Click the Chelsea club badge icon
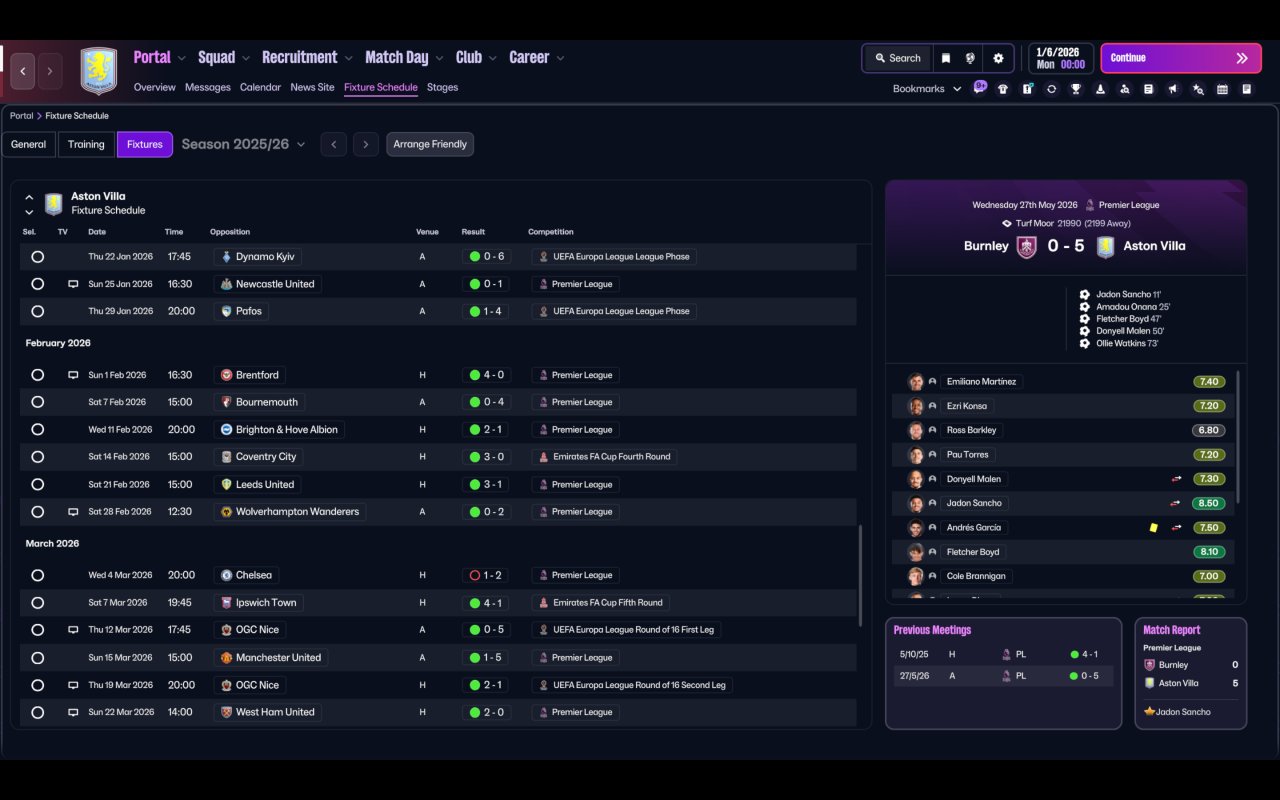1280x800 pixels. click(227, 576)
